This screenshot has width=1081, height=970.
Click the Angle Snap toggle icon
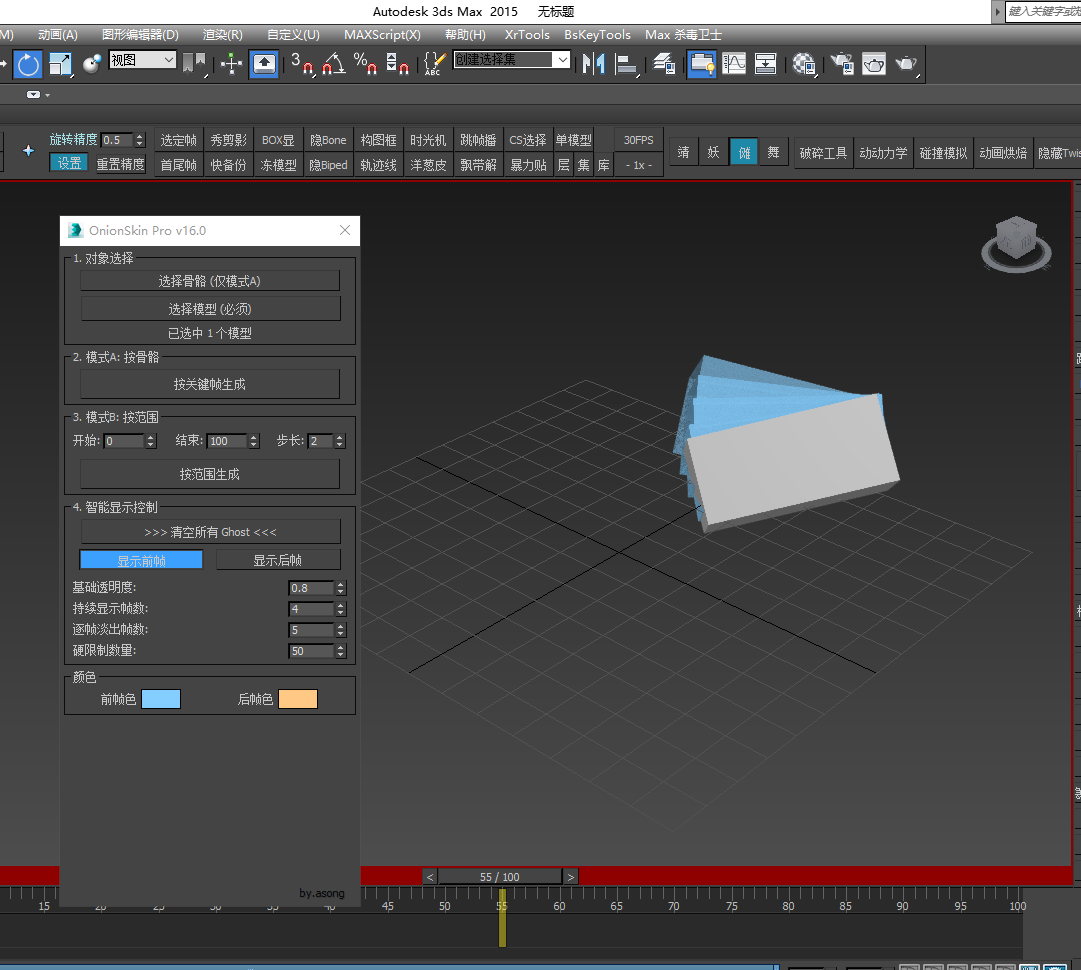[x=333, y=64]
